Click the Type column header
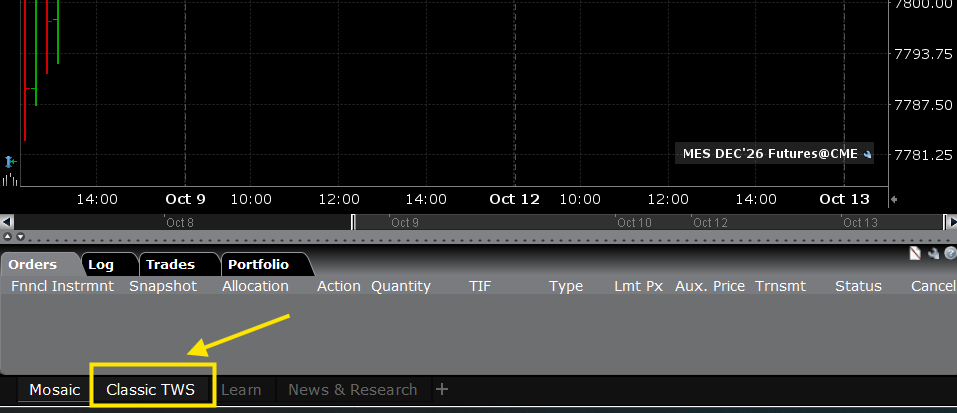The image size is (957, 413). pos(566,286)
